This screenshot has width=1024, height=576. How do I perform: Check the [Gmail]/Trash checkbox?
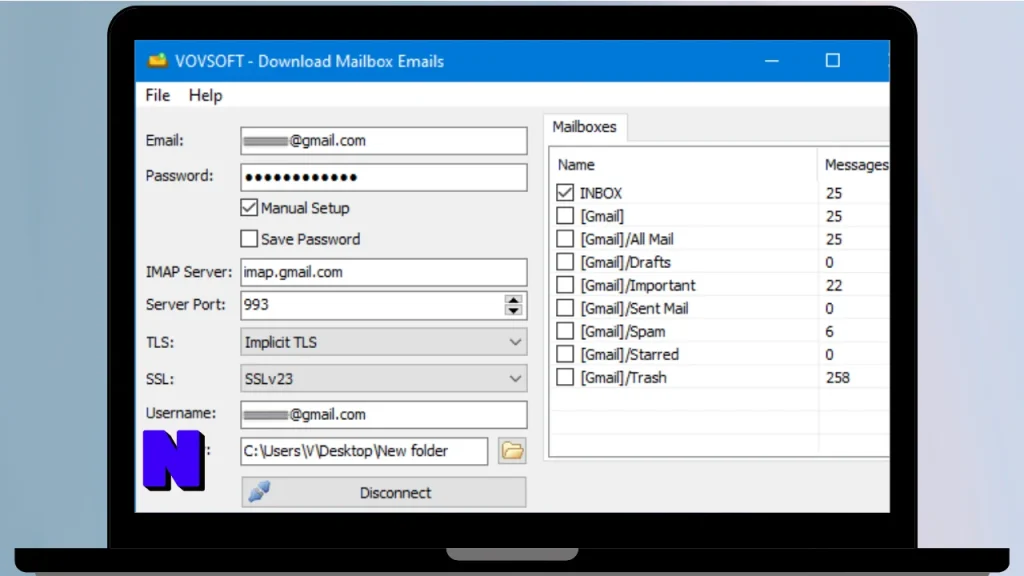(x=565, y=377)
